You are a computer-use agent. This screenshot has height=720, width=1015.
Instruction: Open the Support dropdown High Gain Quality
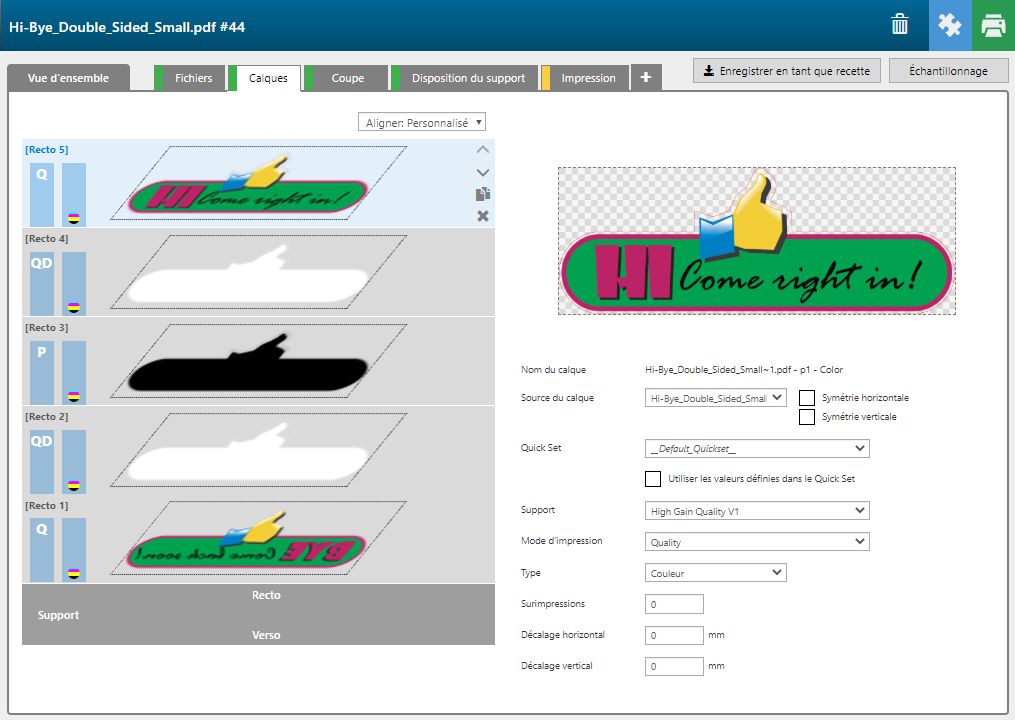[757, 511]
